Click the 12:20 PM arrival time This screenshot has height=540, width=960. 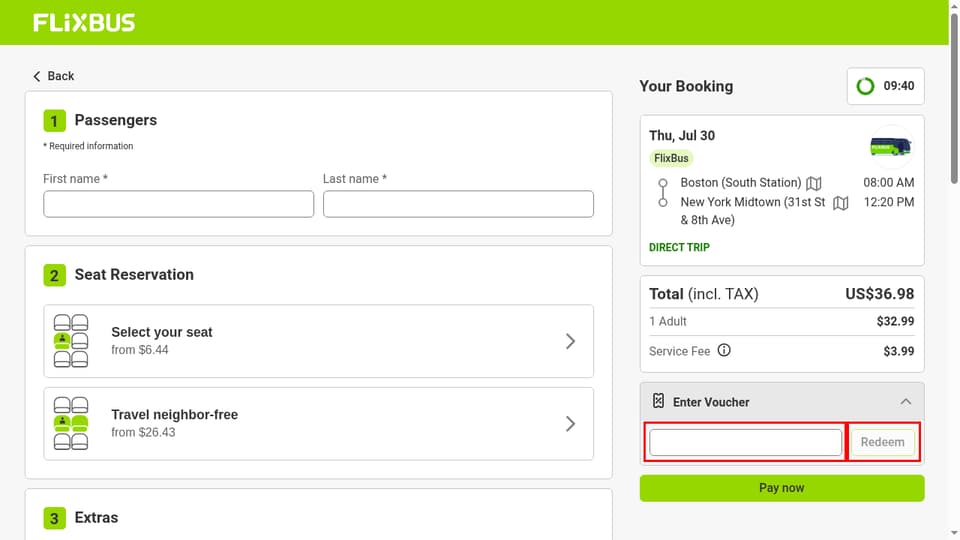pyautogui.click(x=889, y=202)
